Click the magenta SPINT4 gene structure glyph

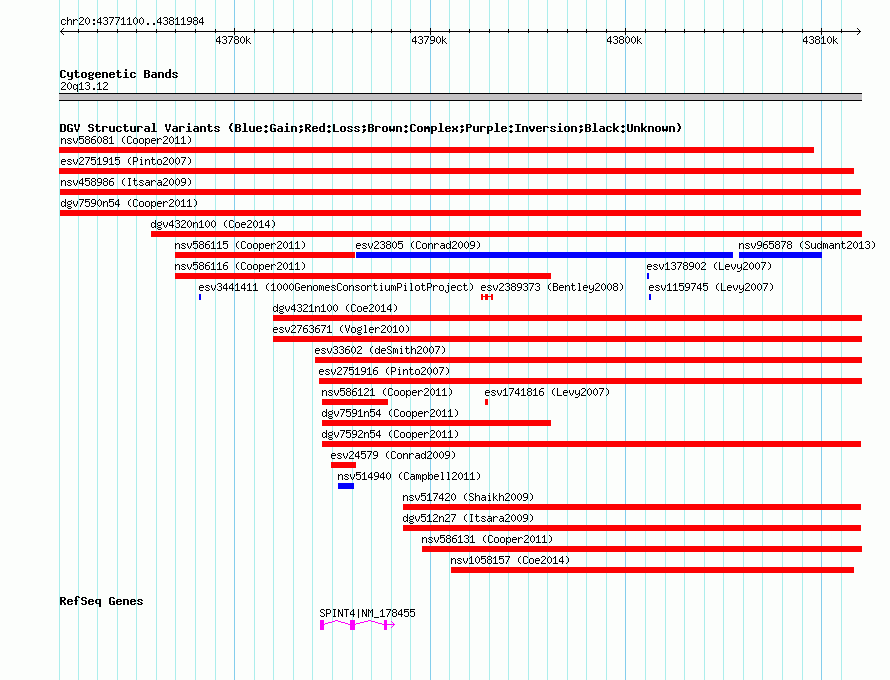click(358, 625)
